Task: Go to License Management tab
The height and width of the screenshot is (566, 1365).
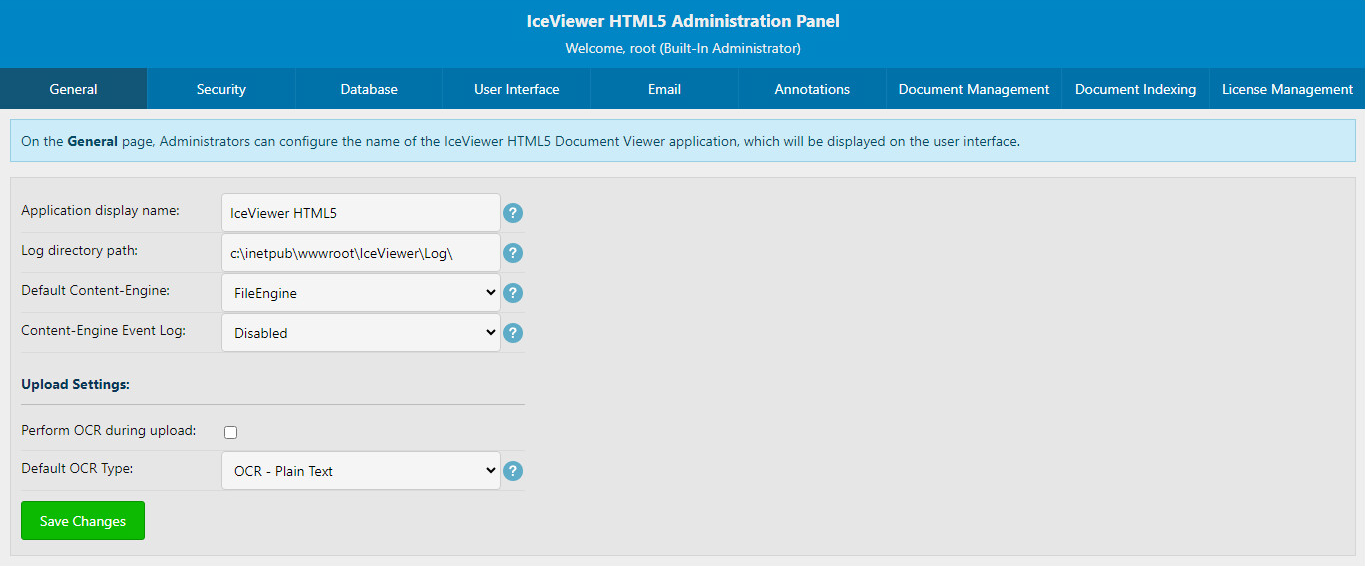Action: pyautogui.click(x=1287, y=89)
